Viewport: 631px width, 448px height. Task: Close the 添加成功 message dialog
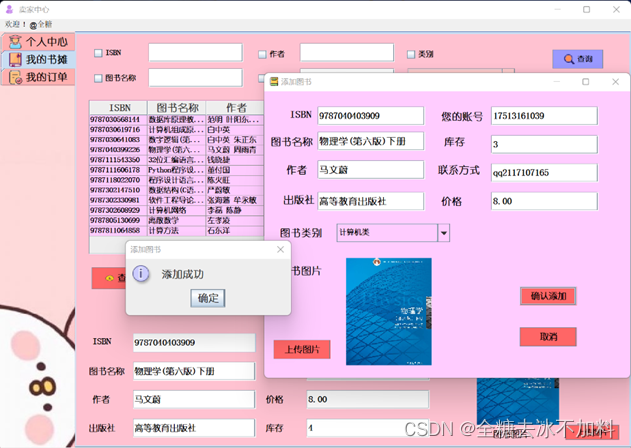280,250
